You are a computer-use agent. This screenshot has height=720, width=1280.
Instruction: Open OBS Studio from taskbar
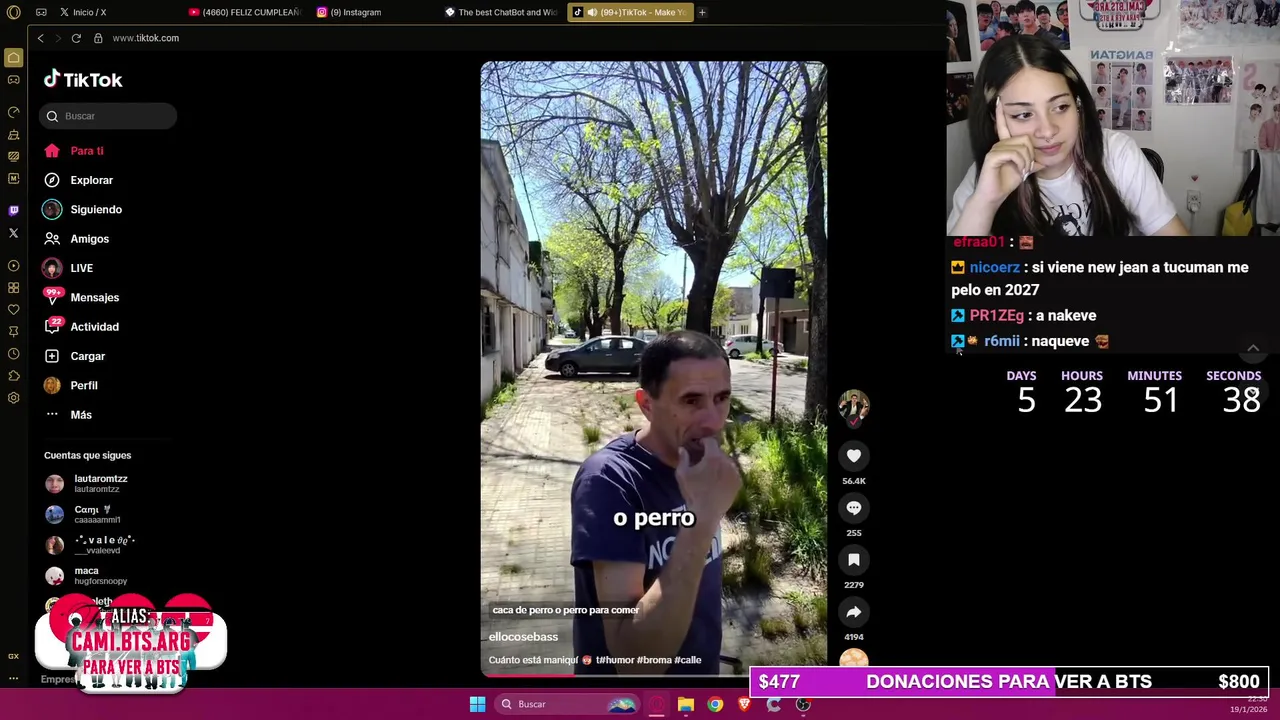803,704
